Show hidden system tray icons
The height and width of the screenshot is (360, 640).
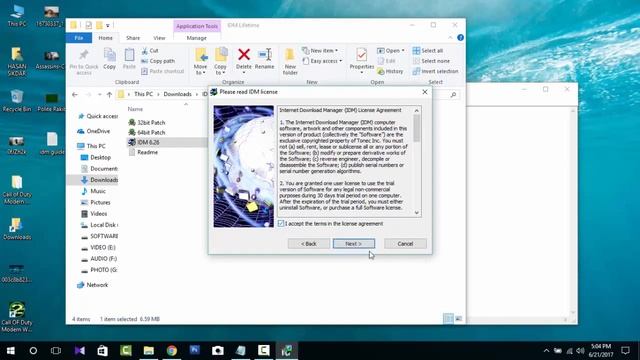(x=547, y=350)
